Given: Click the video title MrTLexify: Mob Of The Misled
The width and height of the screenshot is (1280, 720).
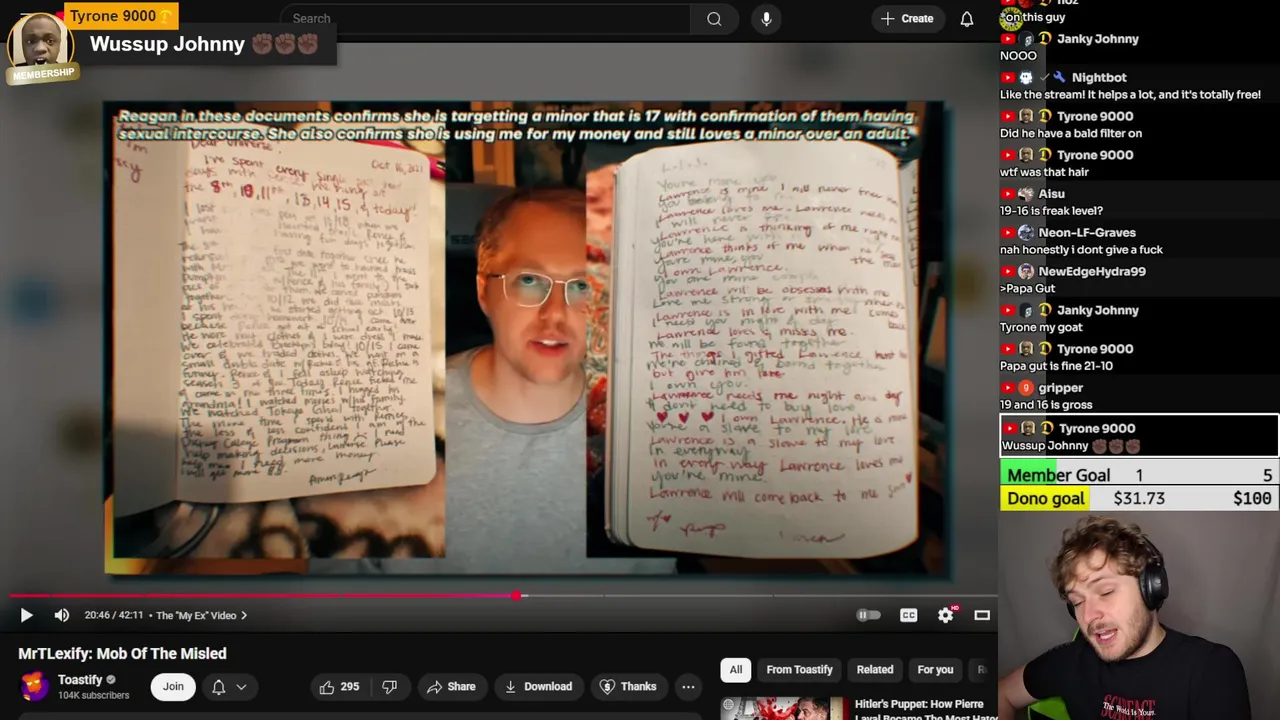Looking at the screenshot, I should [x=122, y=653].
